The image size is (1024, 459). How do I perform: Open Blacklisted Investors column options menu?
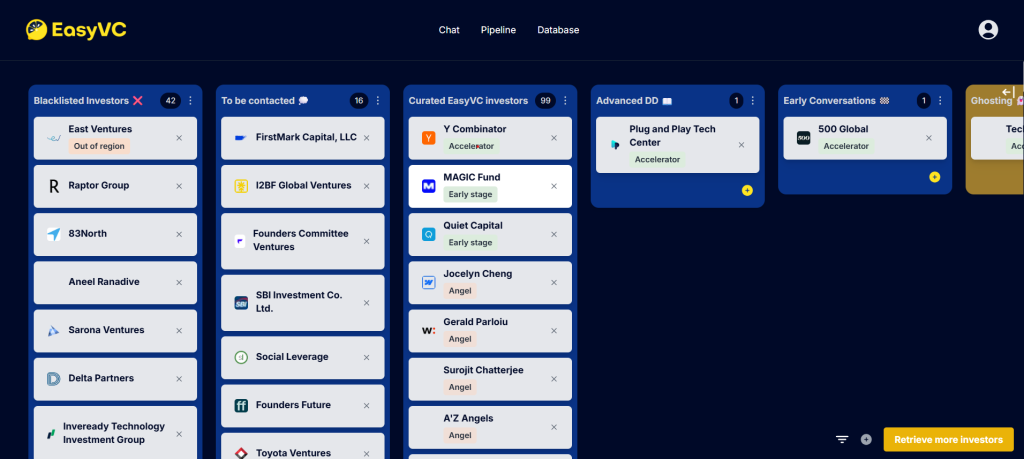tap(190, 101)
